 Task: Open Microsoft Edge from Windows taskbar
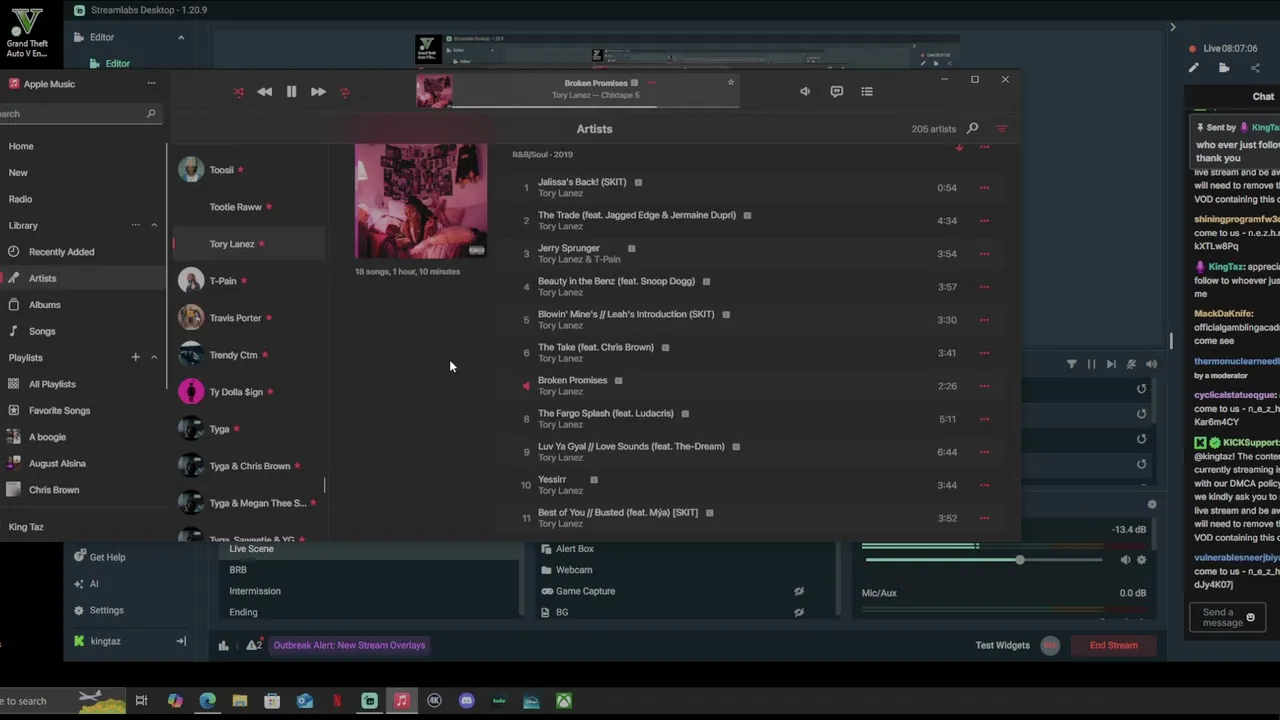click(x=207, y=701)
